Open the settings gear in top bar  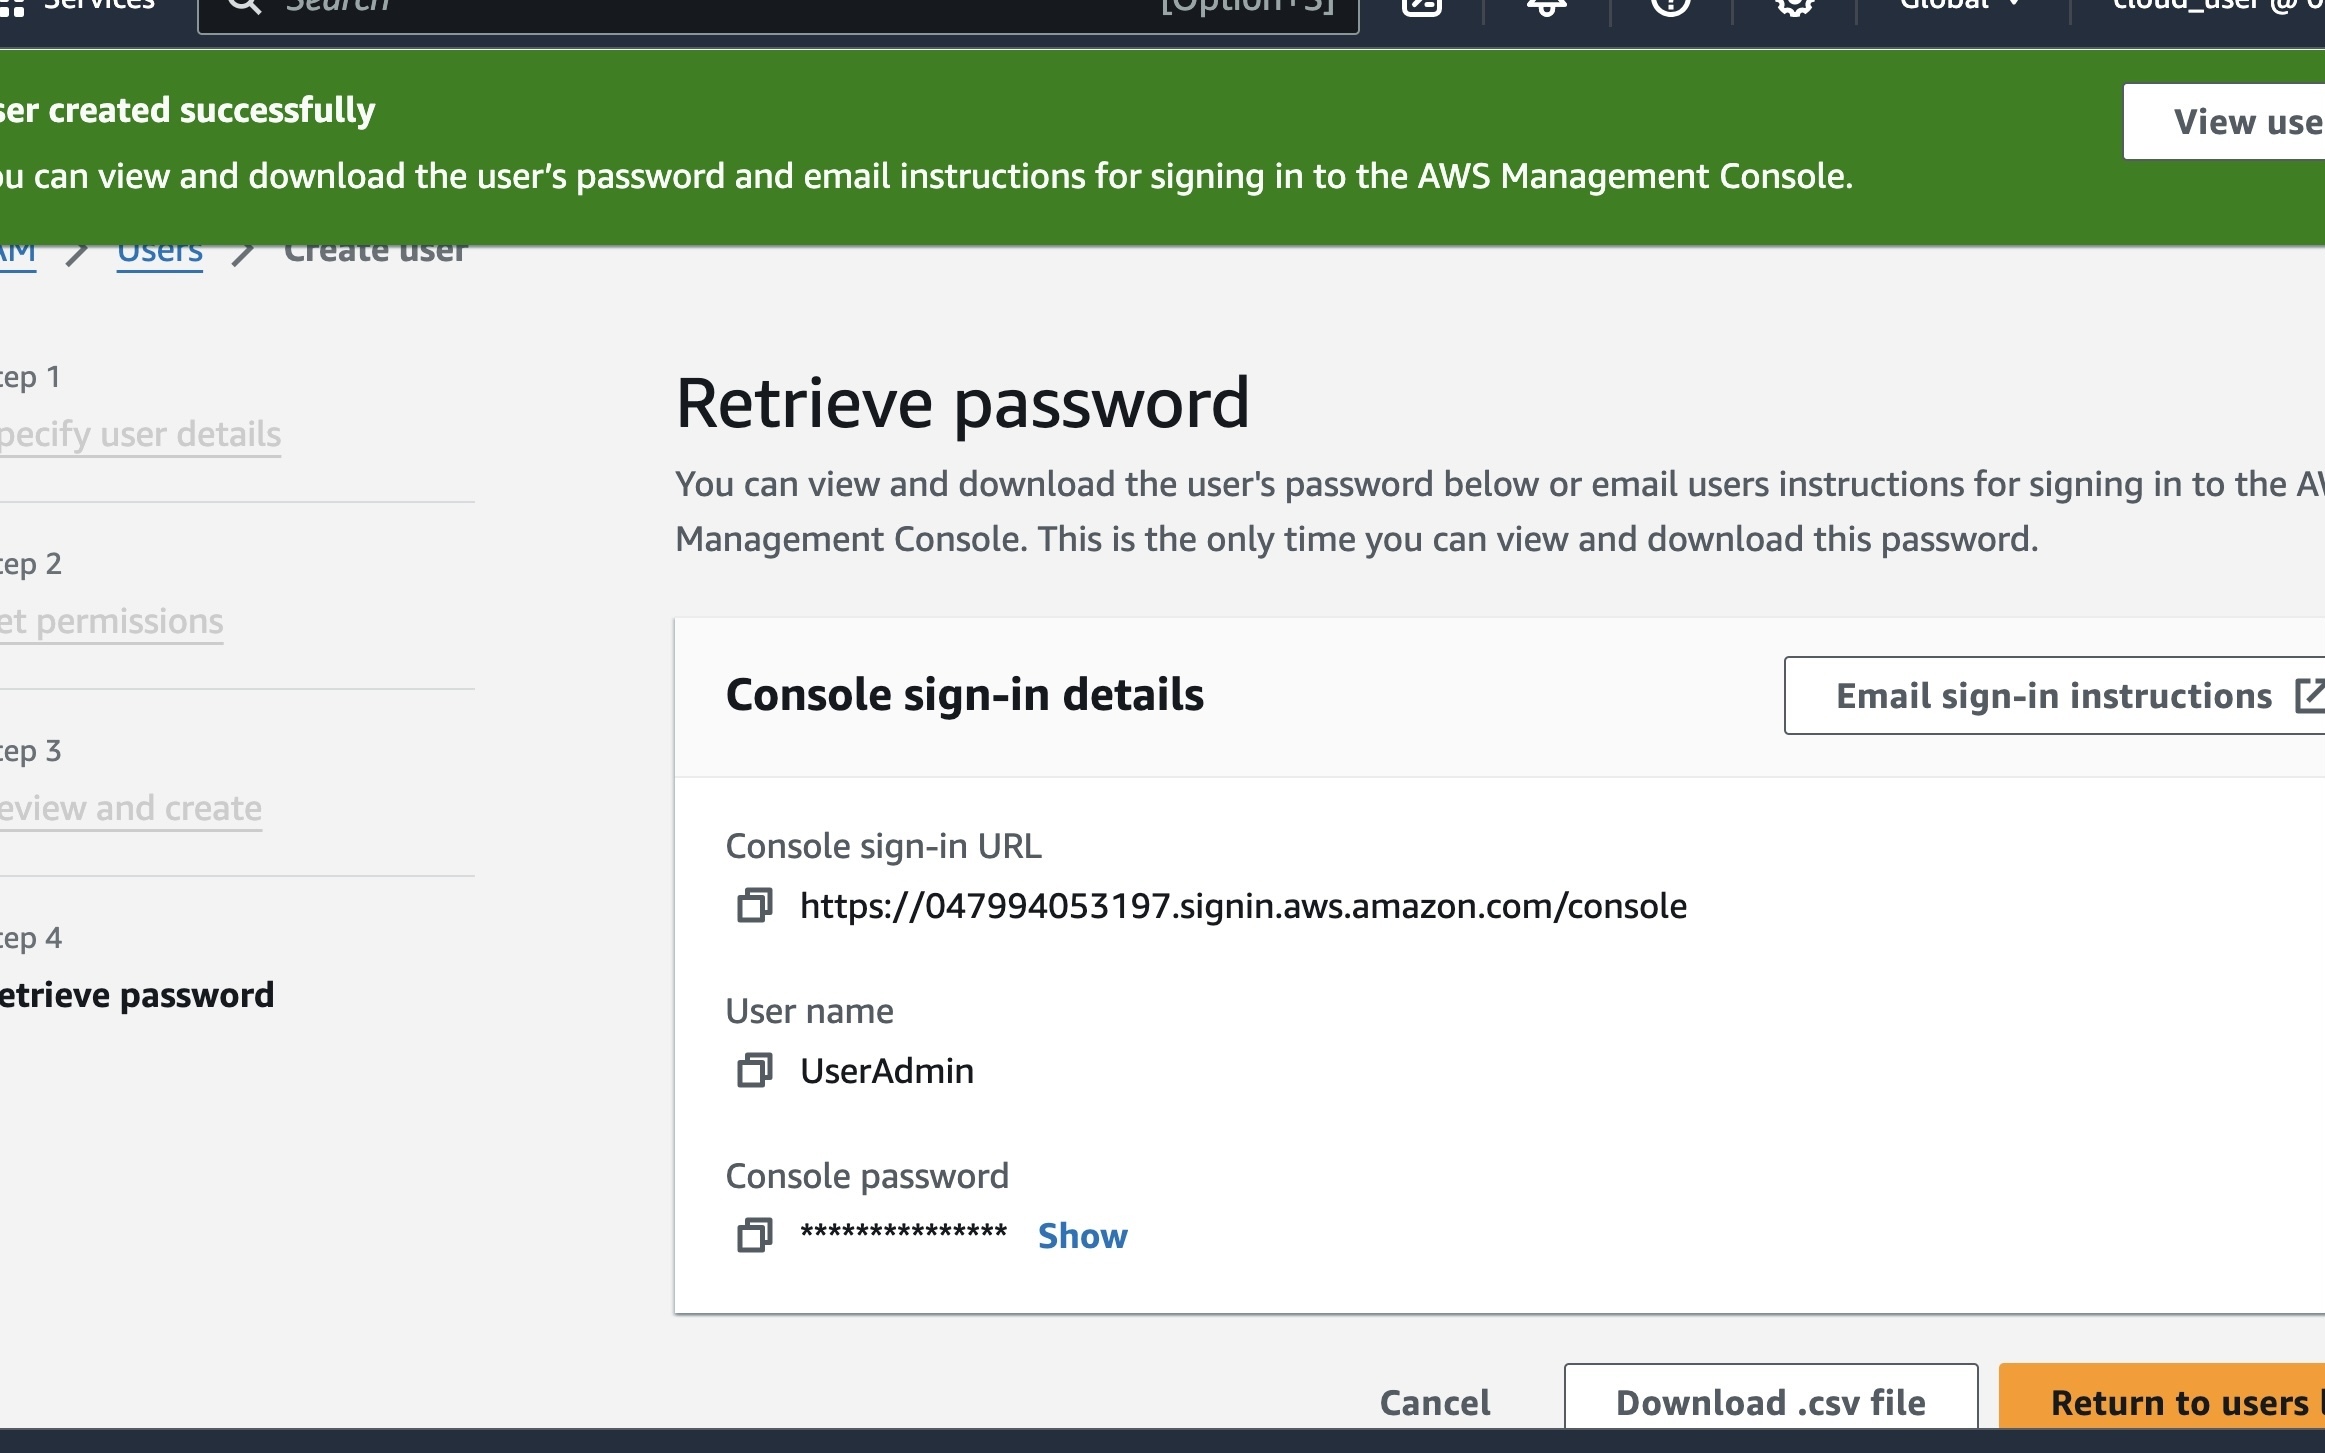1795,6
